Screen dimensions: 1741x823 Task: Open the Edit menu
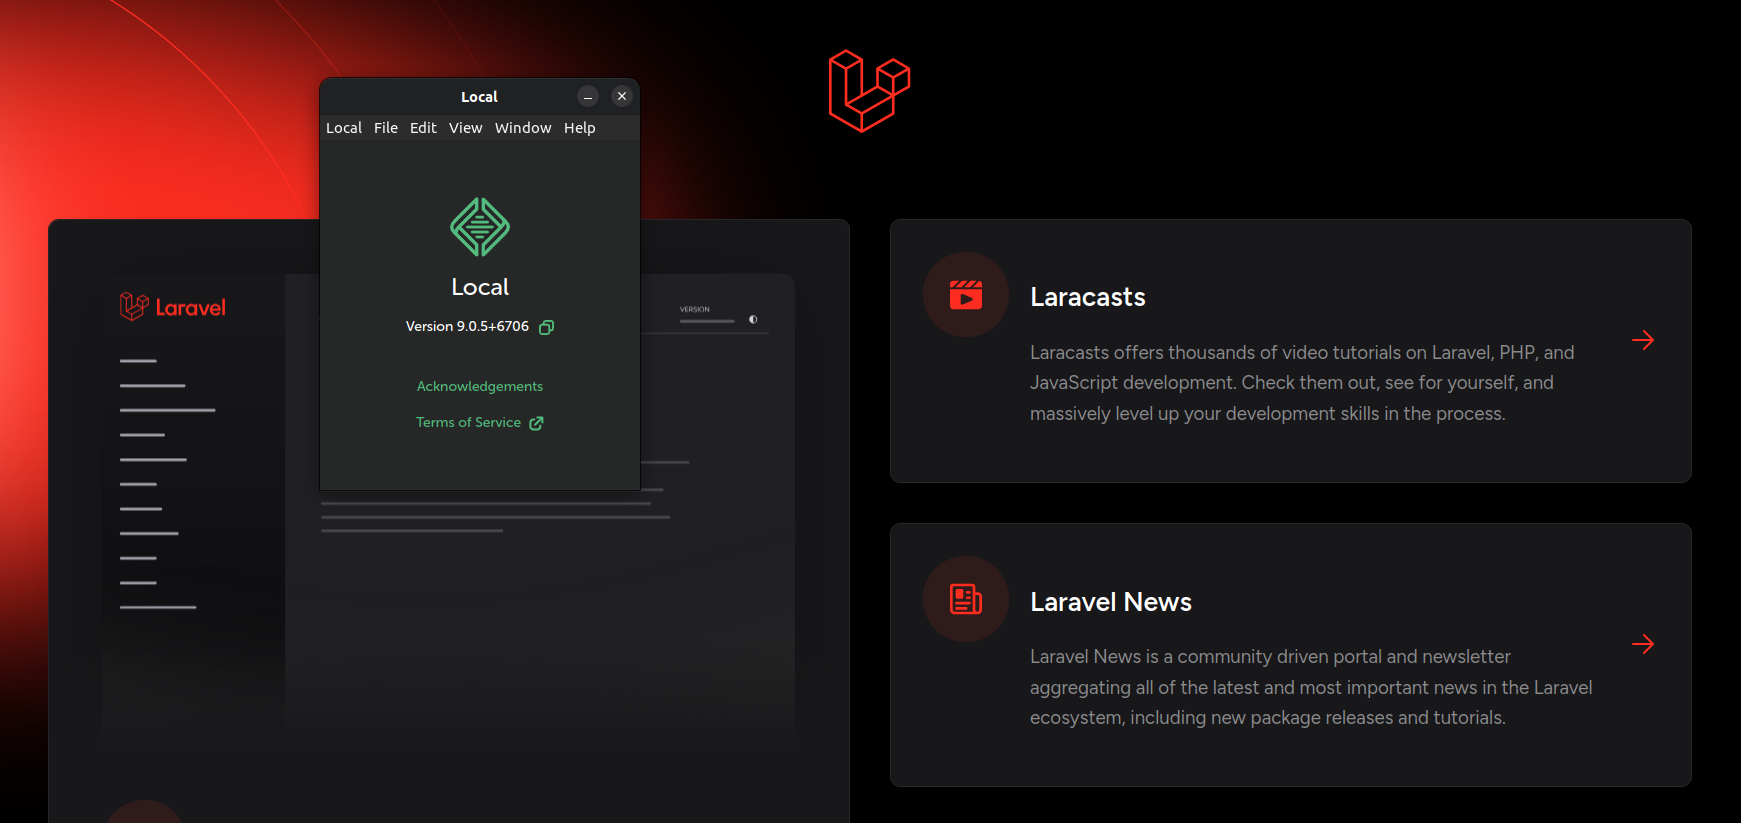pyautogui.click(x=423, y=128)
